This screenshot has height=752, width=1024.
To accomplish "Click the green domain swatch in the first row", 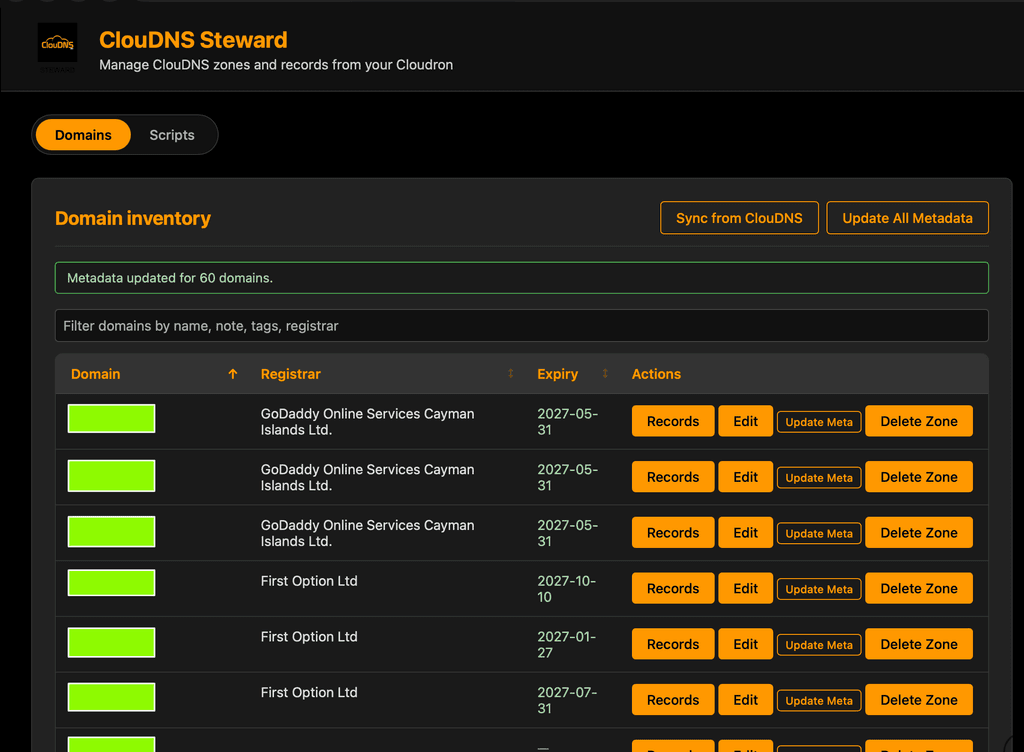I will [x=111, y=418].
